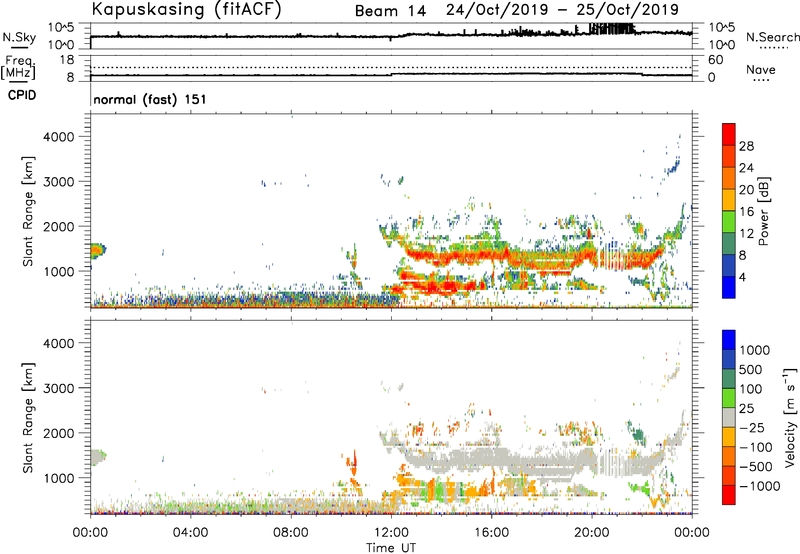The image size is (800, 554).
Task: Select the 'normal (fast) 151' mode text
Action: coord(150,99)
